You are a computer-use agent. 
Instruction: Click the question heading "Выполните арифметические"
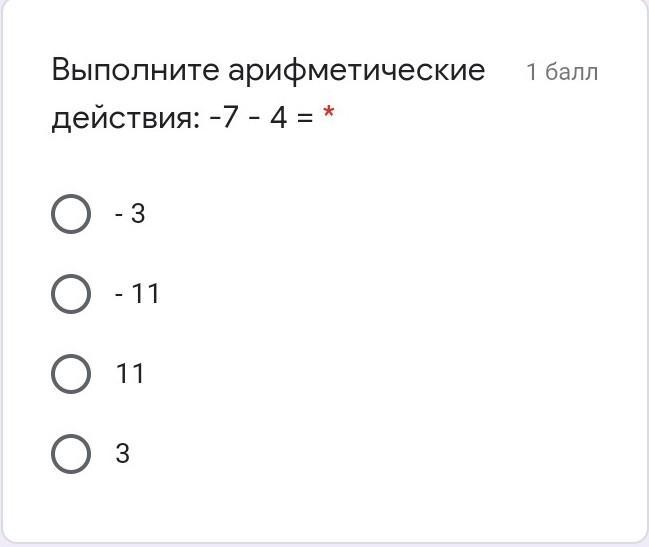click(x=268, y=70)
